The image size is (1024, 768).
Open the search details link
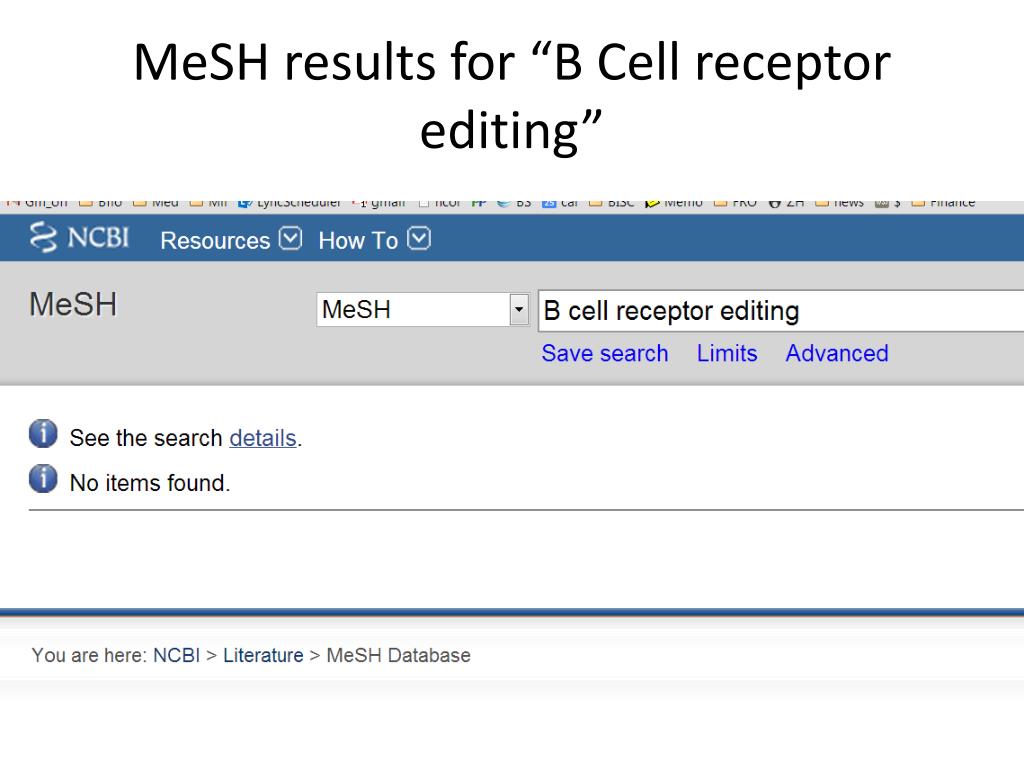point(263,438)
